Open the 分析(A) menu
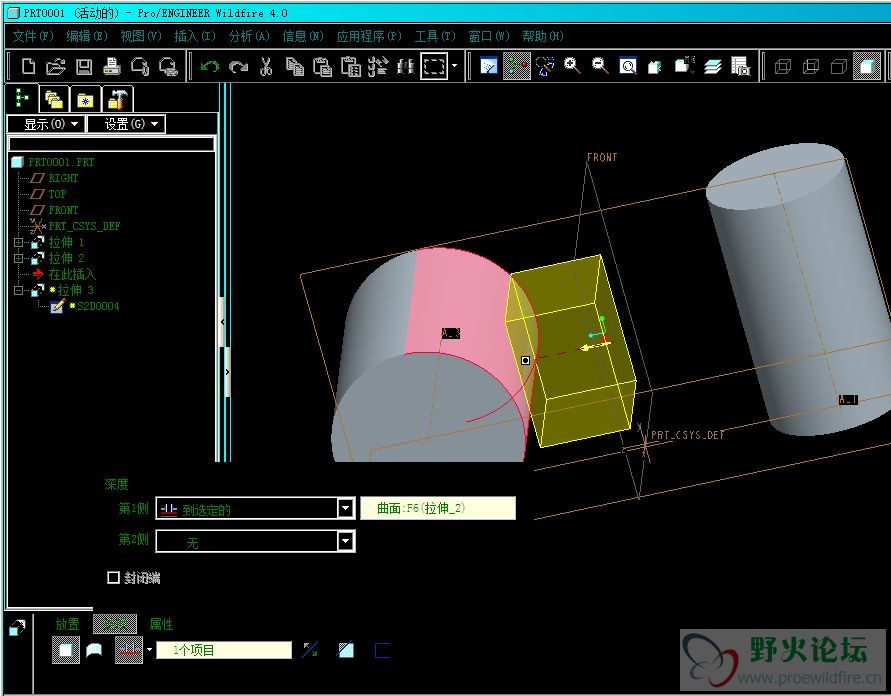891x696 pixels. pos(249,36)
